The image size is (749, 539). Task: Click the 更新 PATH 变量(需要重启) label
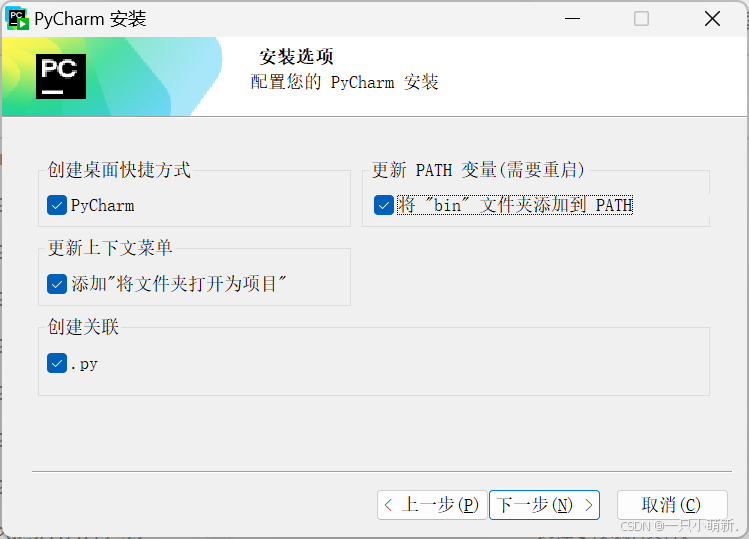click(x=478, y=170)
